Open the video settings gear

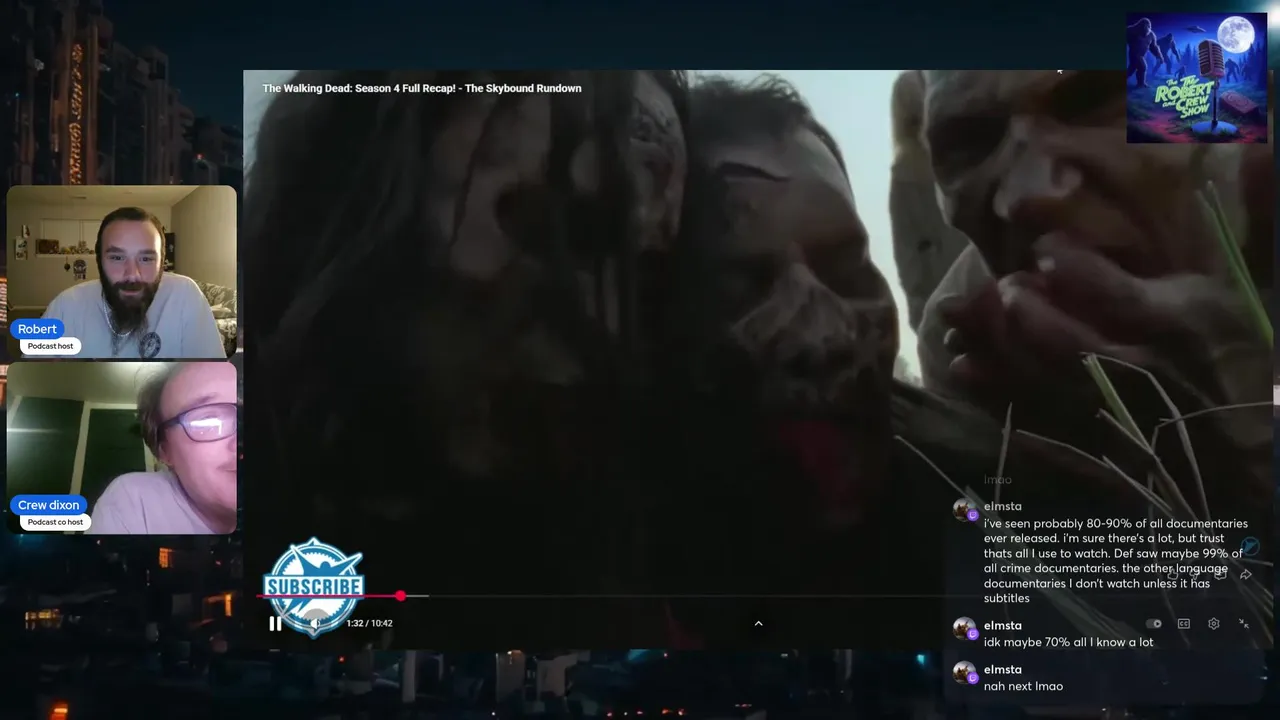[1214, 624]
